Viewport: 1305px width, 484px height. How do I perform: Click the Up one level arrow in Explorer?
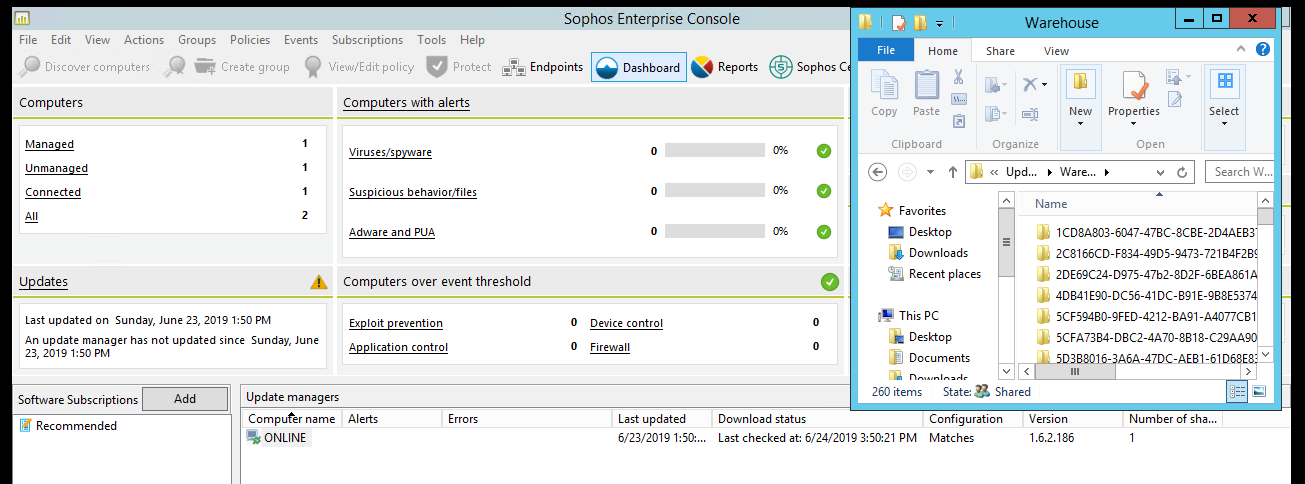(952, 172)
